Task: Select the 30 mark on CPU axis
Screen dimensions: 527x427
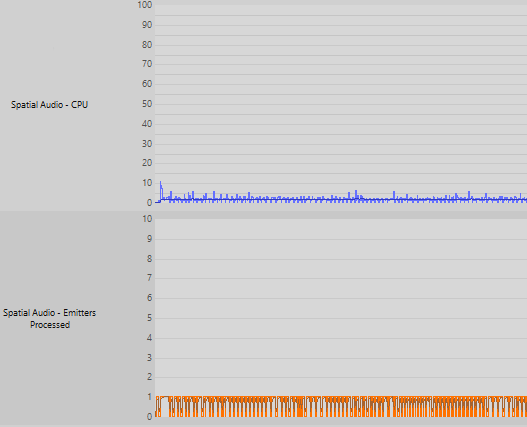Action: point(147,144)
